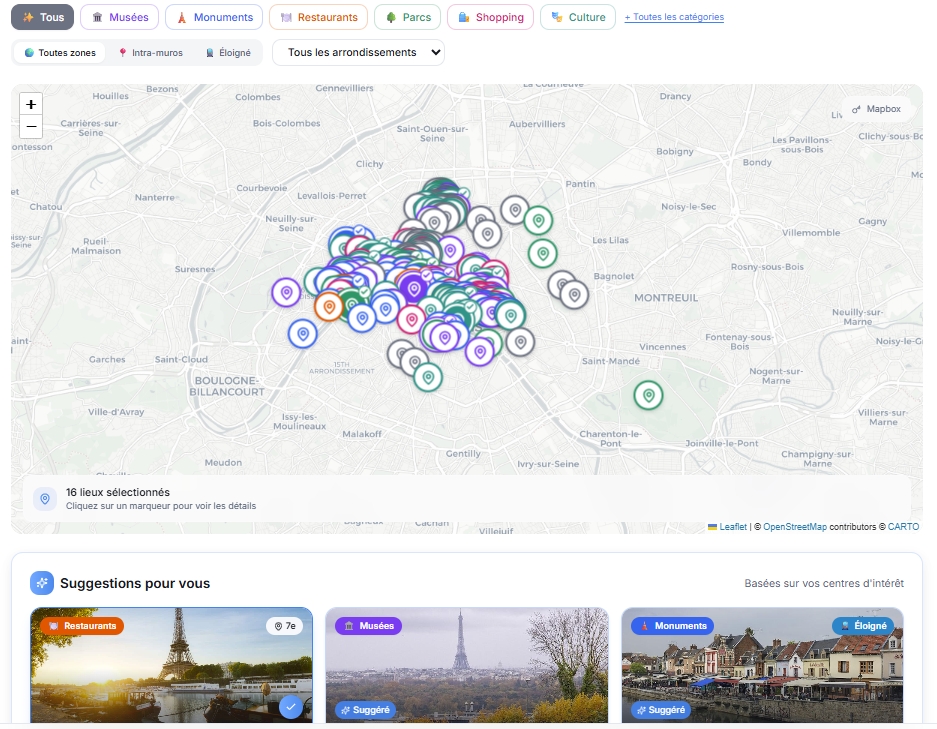Click the gray marker above Saint-Mandé road

click(x=520, y=342)
